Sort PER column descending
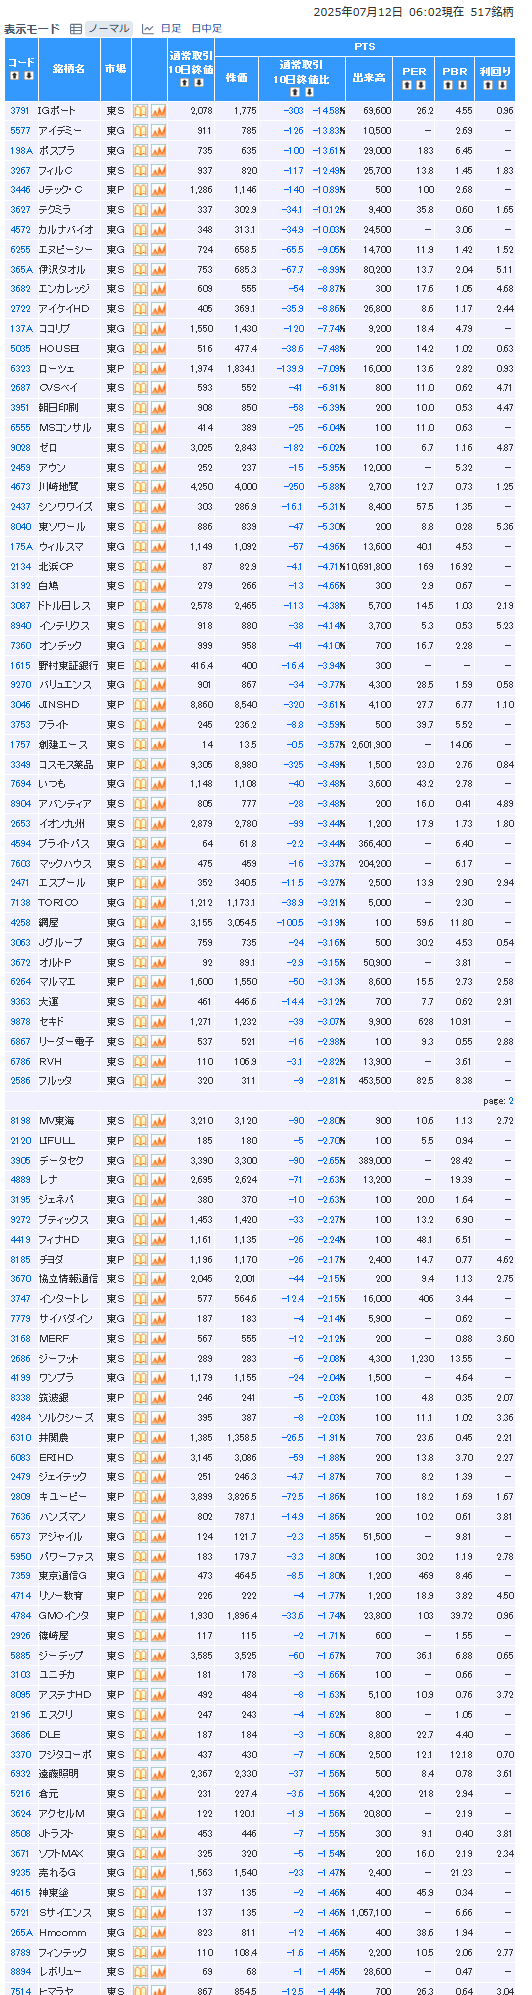 coord(420,85)
